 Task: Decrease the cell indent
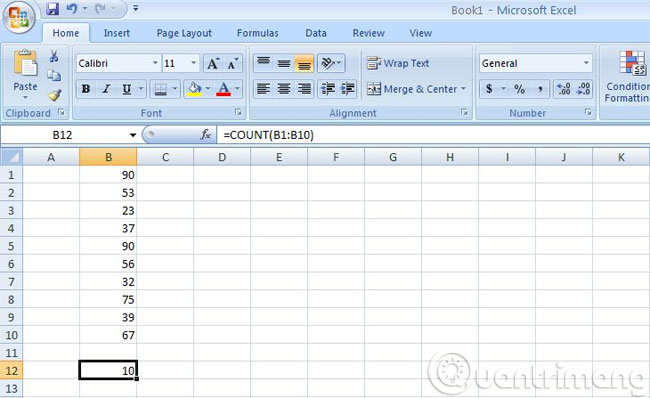(328, 89)
